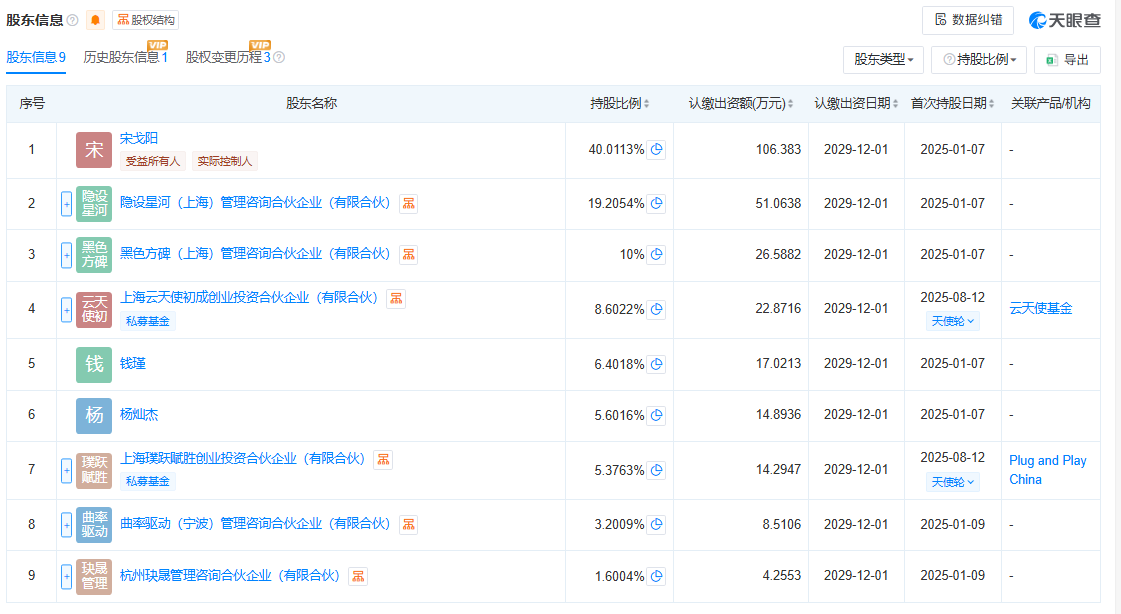1121x614 pixels.
Task: Expand row 2 隐设星河 with plus toggle
Action: pyautogui.click(x=66, y=204)
